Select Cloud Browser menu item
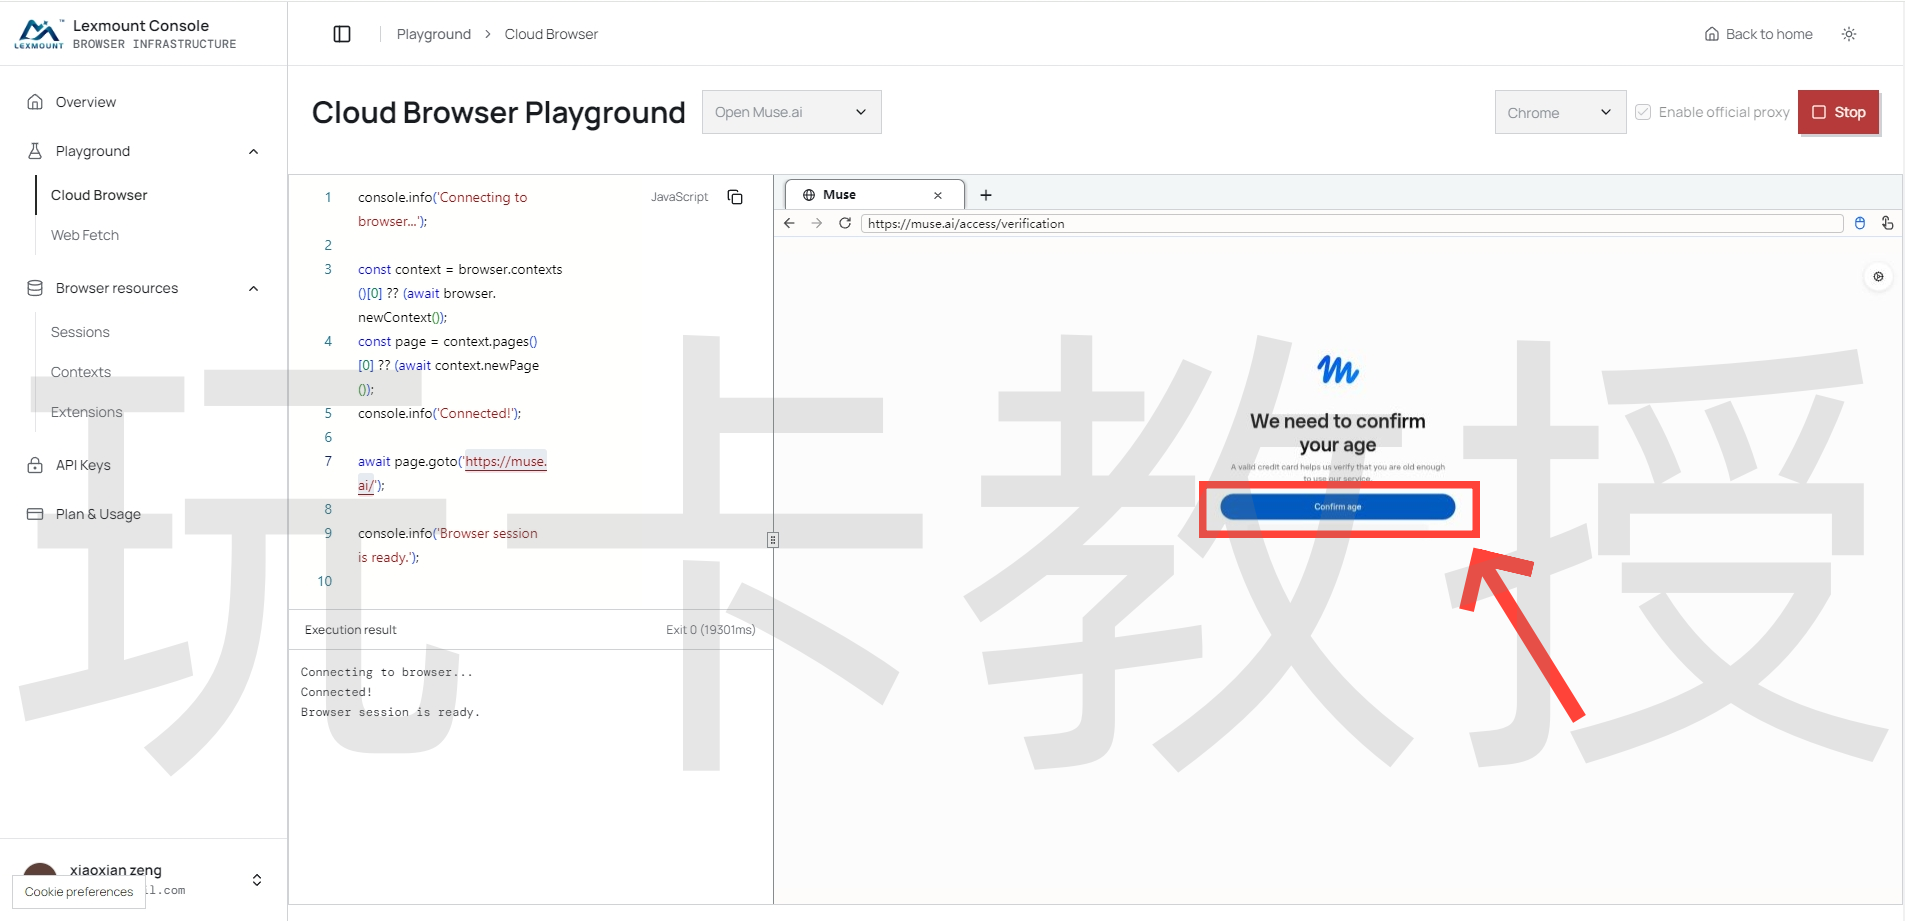 click(x=99, y=195)
